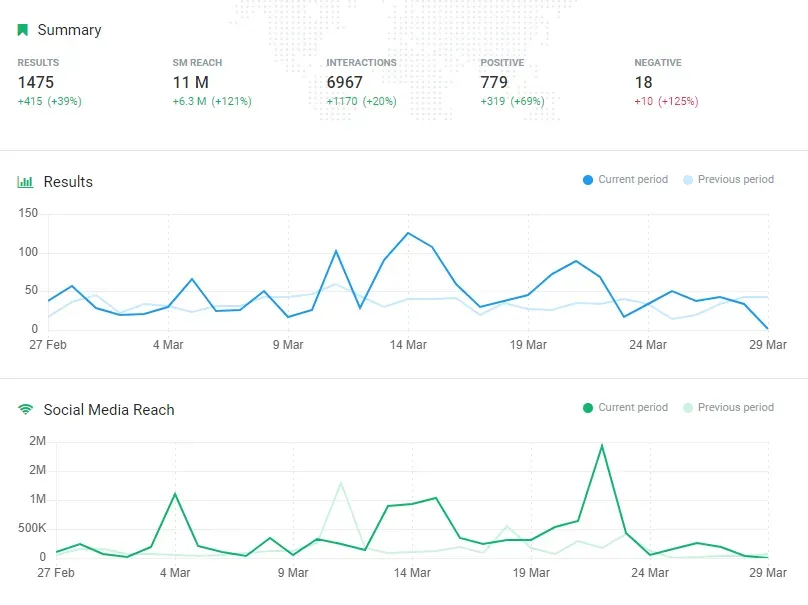Click the Social Media Reach section title
This screenshot has height=605, width=808.
tap(108, 410)
